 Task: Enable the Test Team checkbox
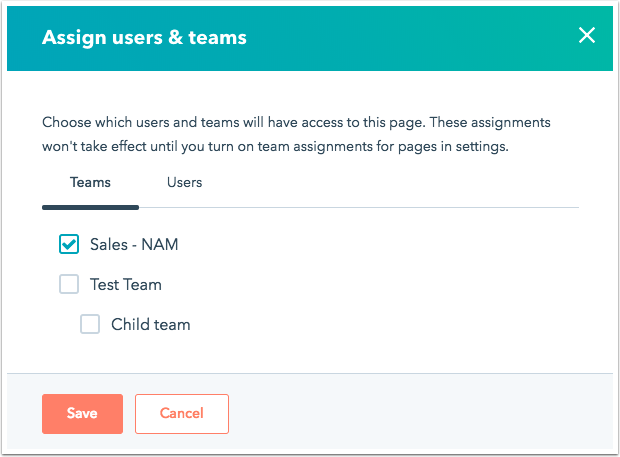(x=69, y=284)
